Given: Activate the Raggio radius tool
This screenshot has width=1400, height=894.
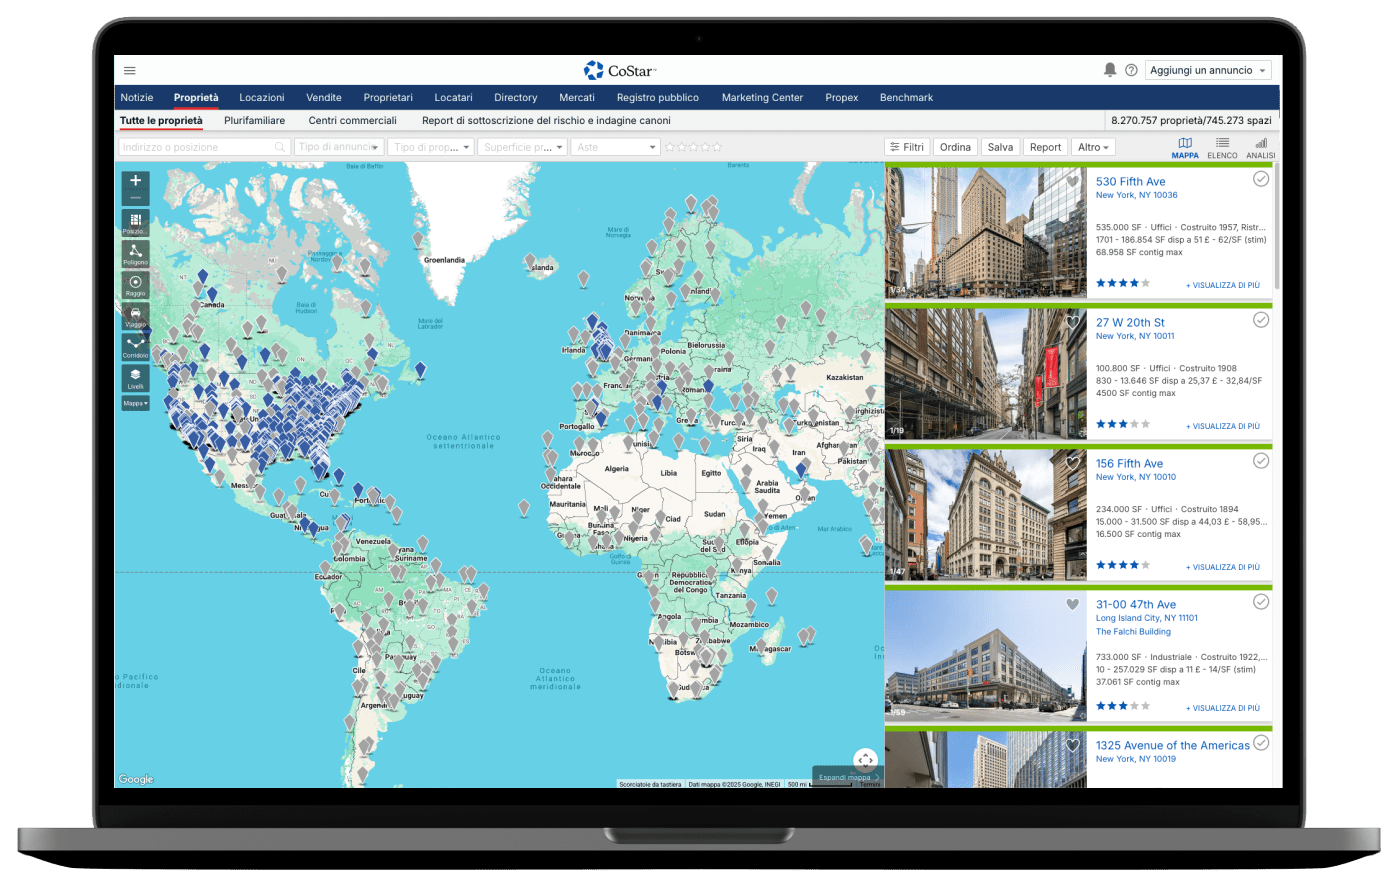Looking at the screenshot, I should (135, 285).
